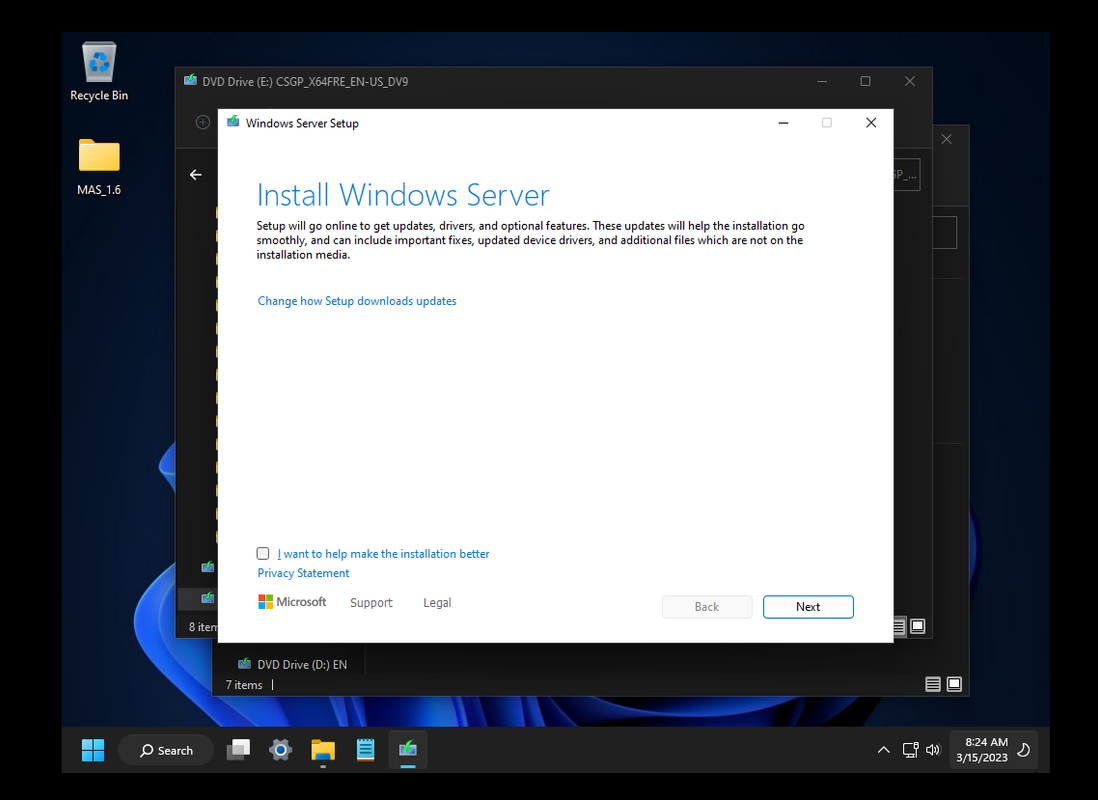Switch to large icons view in 7 items window

point(954,684)
